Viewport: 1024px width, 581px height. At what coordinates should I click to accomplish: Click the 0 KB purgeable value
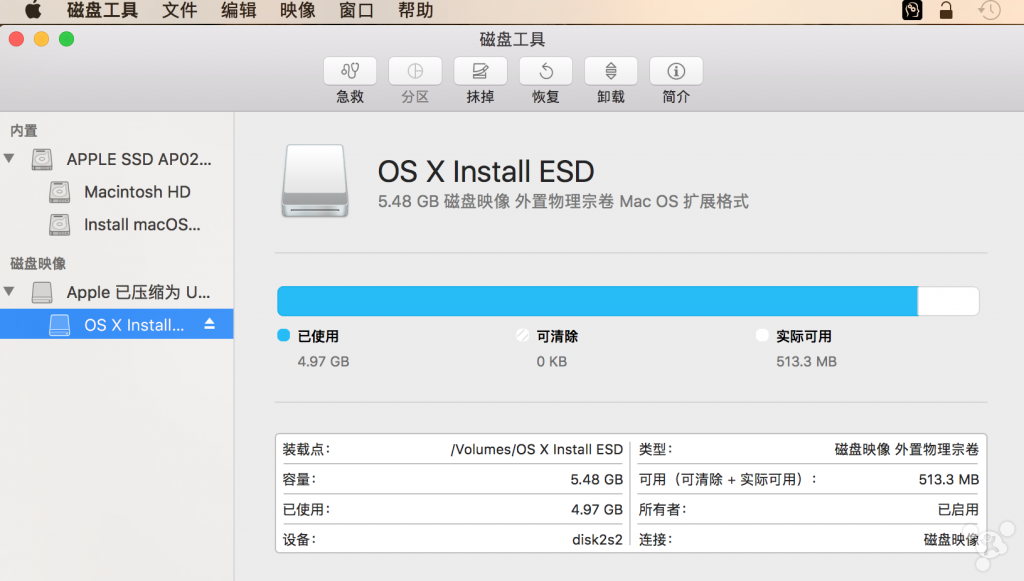pyautogui.click(x=552, y=362)
